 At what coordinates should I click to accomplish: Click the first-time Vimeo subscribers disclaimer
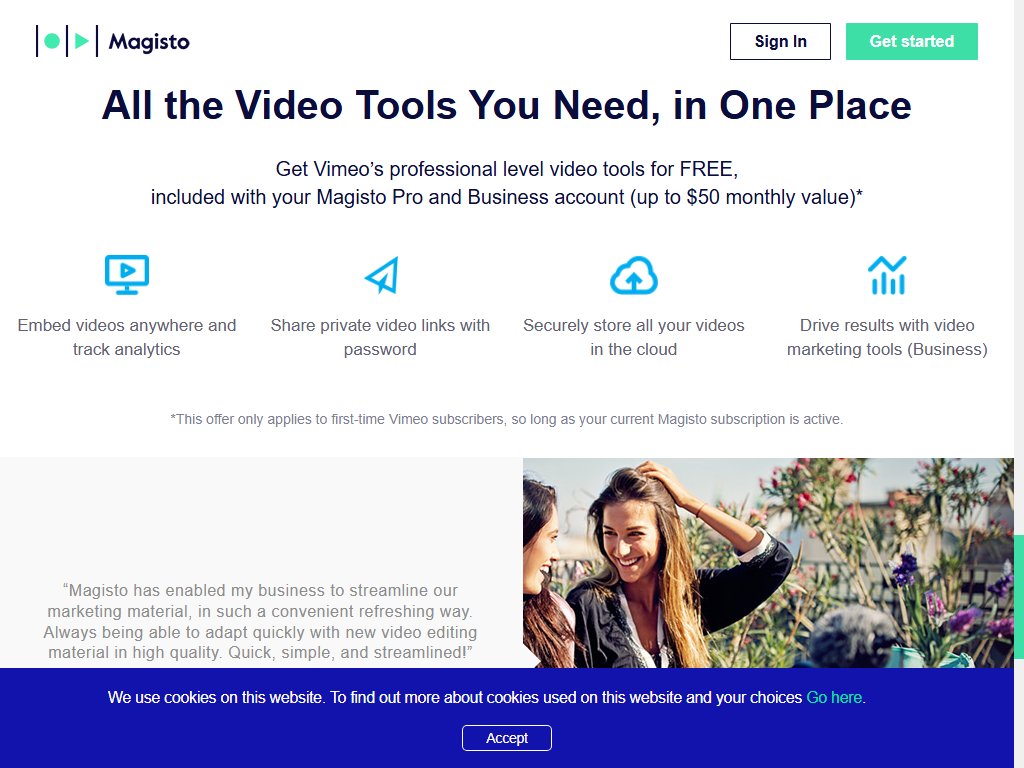pos(506,419)
